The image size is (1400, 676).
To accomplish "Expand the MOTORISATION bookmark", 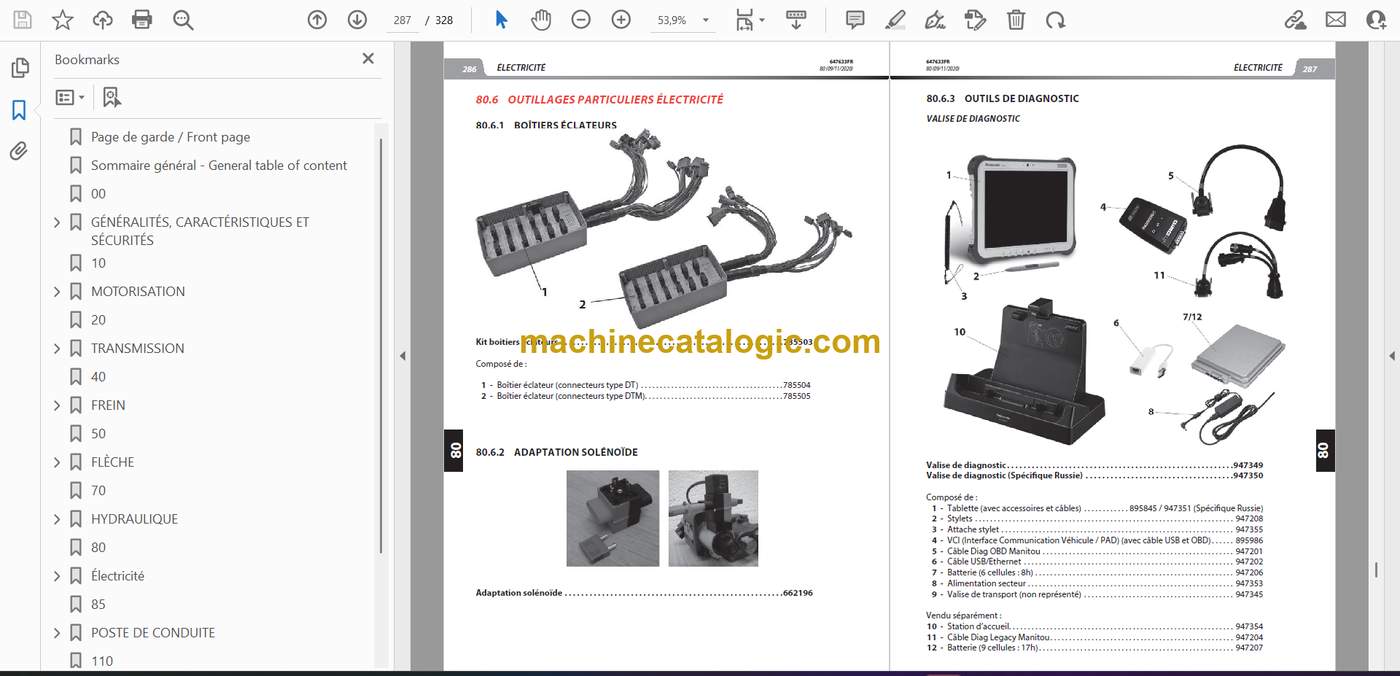I will pyautogui.click(x=57, y=292).
